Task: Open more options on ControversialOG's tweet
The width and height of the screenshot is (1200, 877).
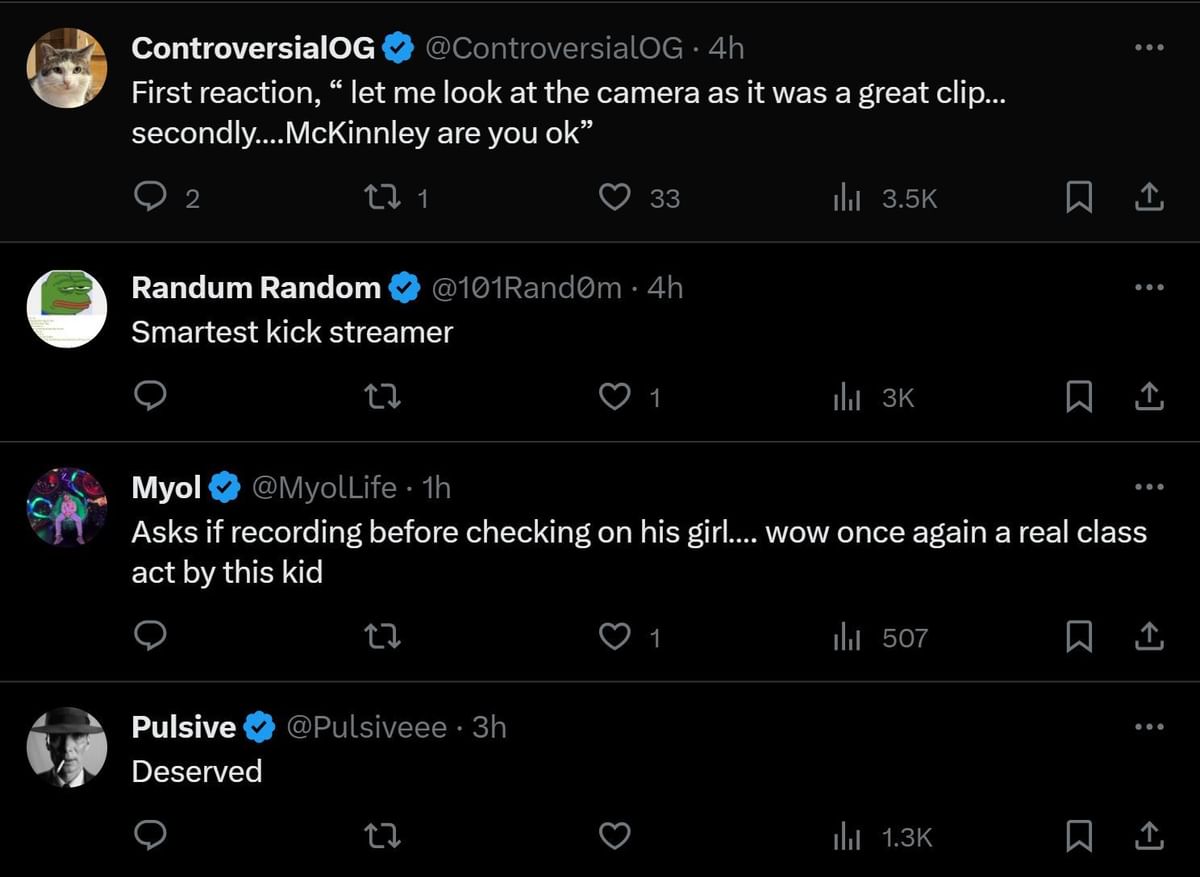Action: [x=1149, y=48]
